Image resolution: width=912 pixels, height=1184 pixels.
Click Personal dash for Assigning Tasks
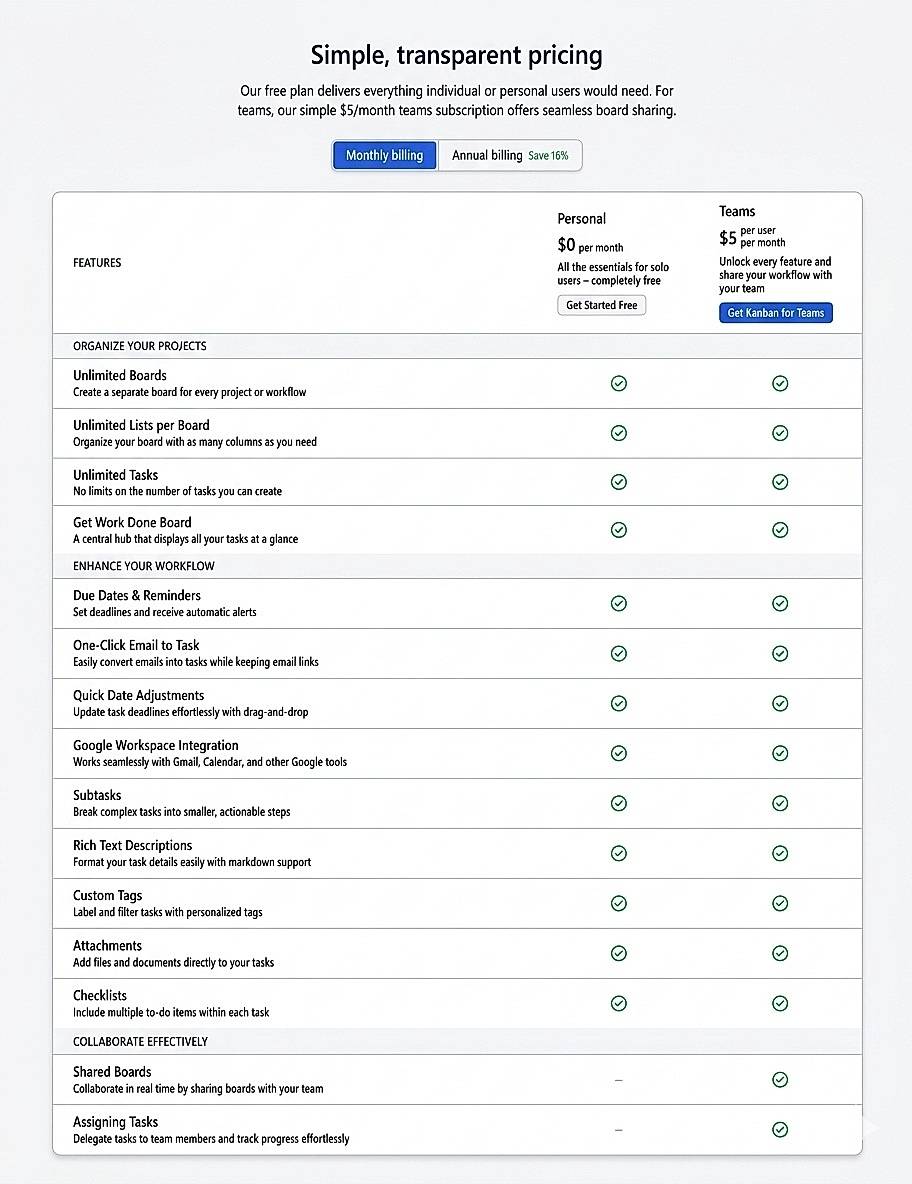pos(618,1130)
